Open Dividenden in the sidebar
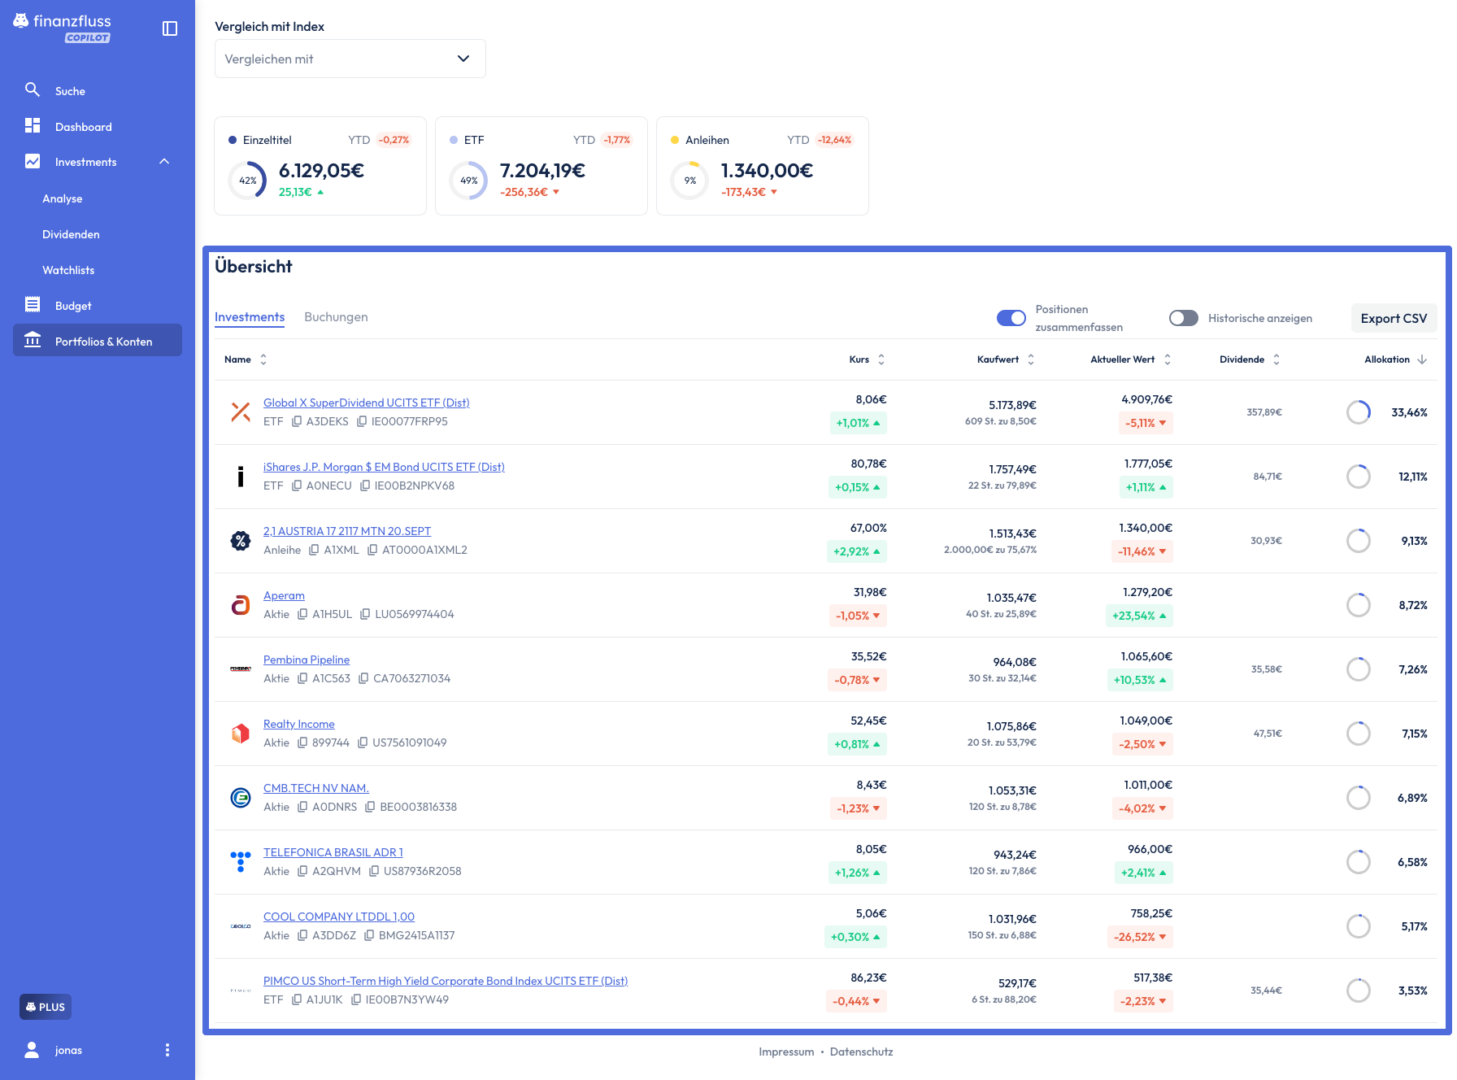The height and width of the screenshot is (1080, 1457). (x=71, y=234)
